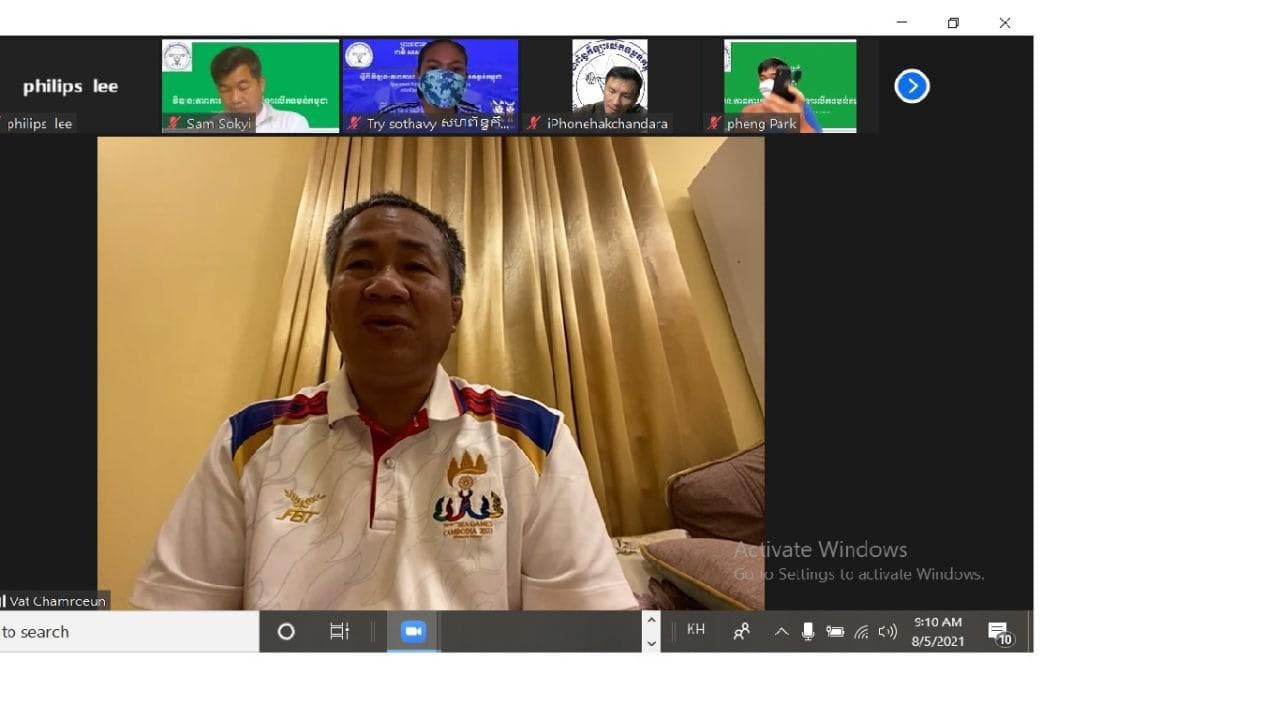Click muted mic icon beside Sam Sokyi
The height and width of the screenshot is (719, 1280).
click(x=175, y=123)
